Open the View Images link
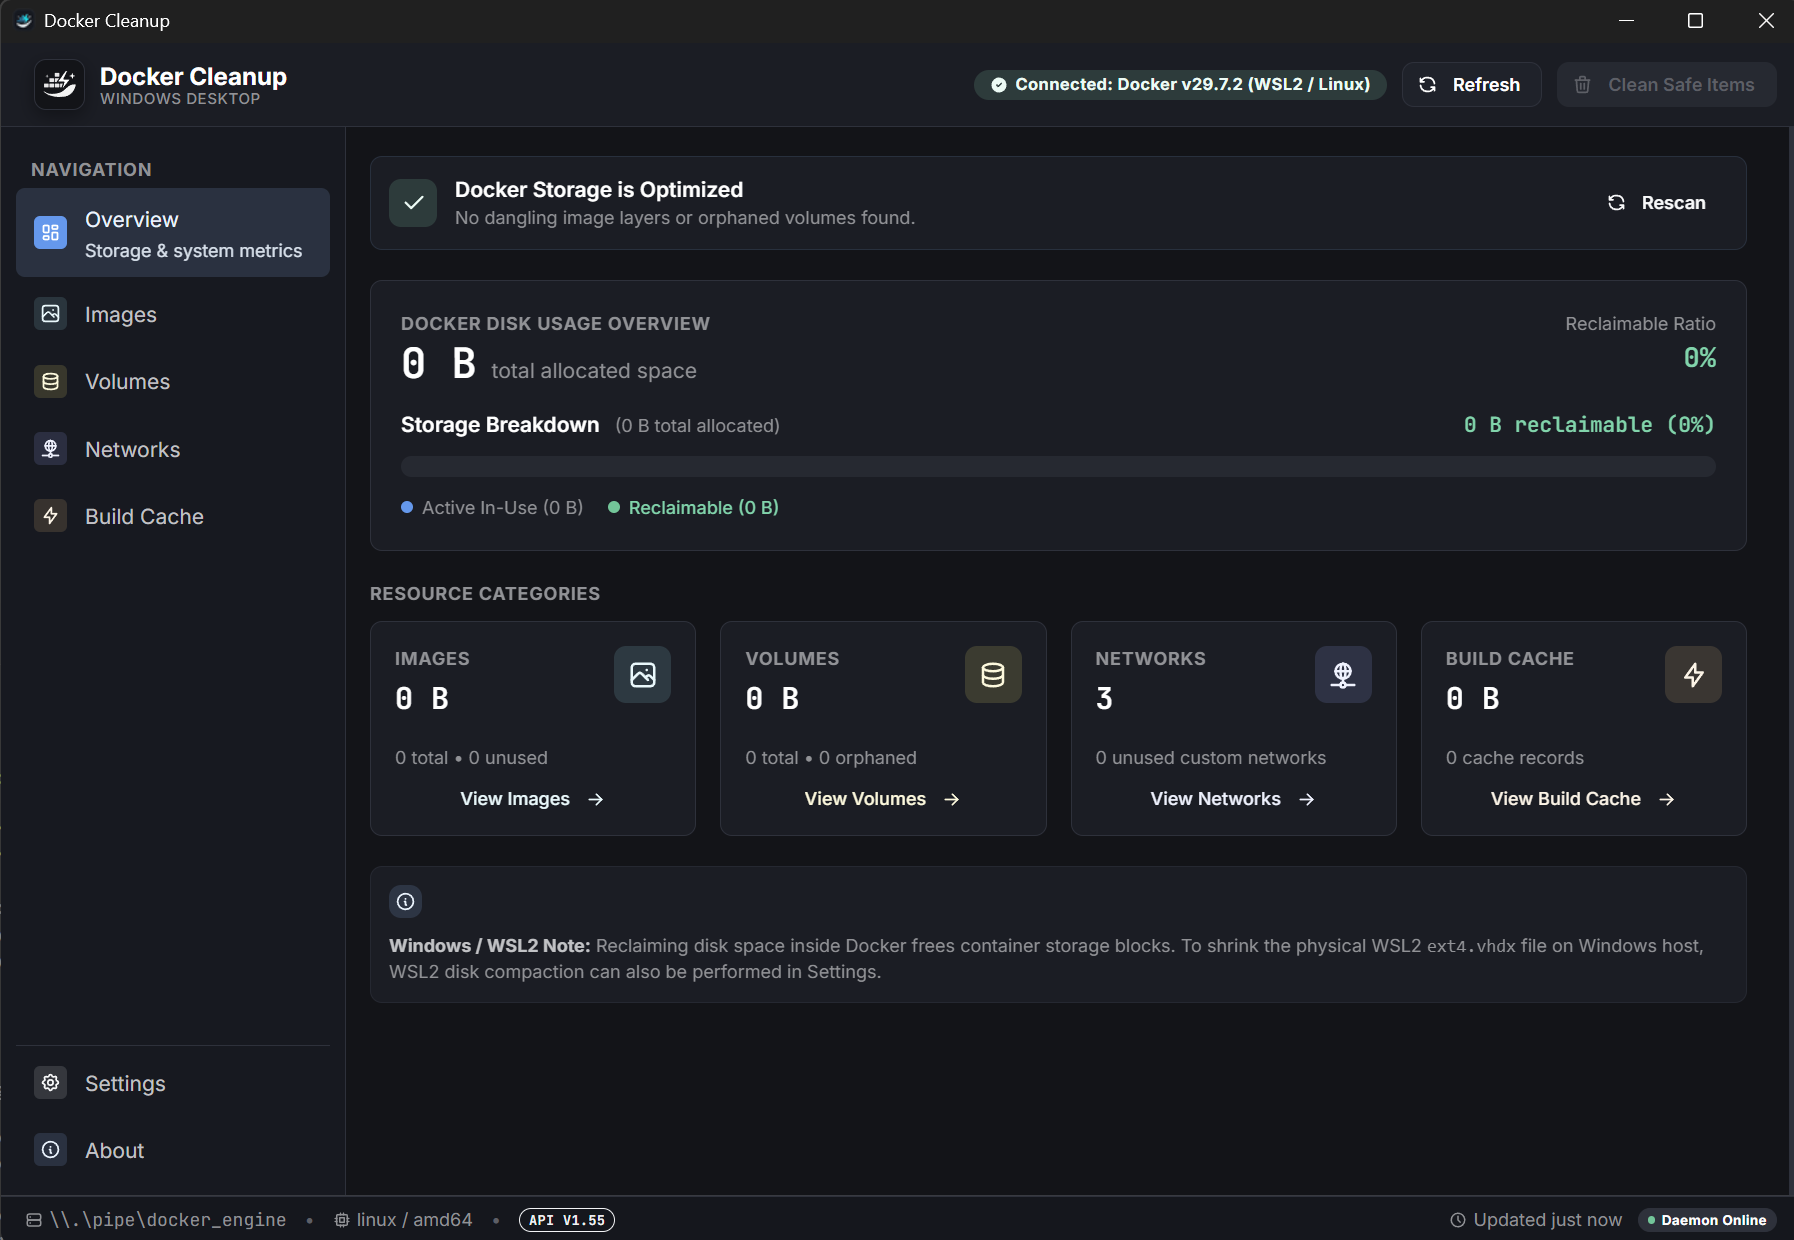 click(532, 799)
